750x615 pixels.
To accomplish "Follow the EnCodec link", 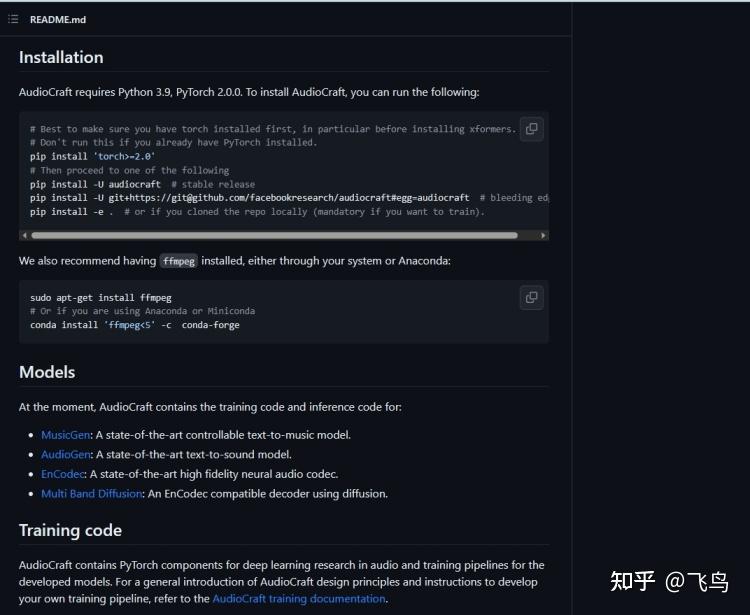I will click(x=63, y=474).
